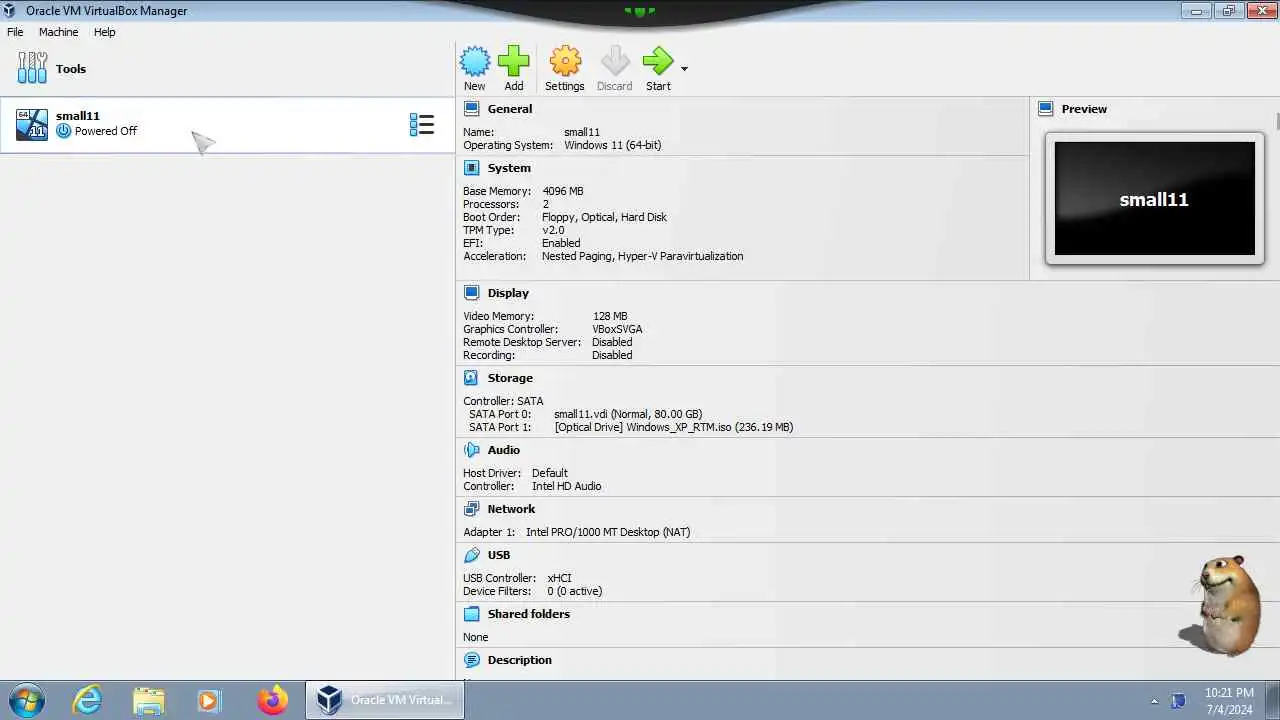Click the USB section icon
The width and height of the screenshot is (1280, 720).
pyautogui.click(x=471, y=555)
